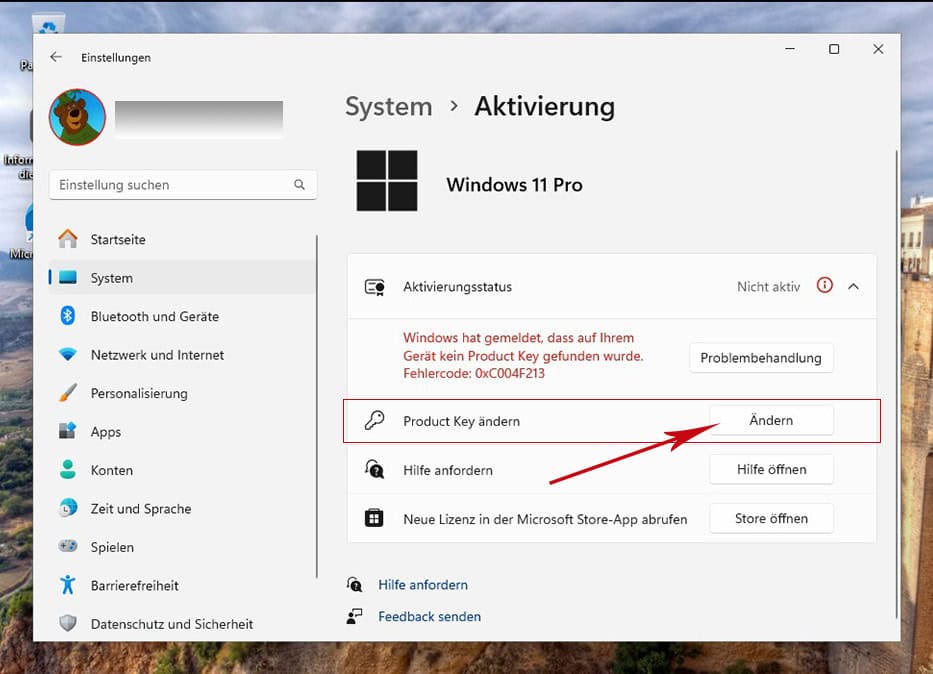Open Konten settings category
The height and width of the screenshot is (674, 933).
(x=111, y=470)
